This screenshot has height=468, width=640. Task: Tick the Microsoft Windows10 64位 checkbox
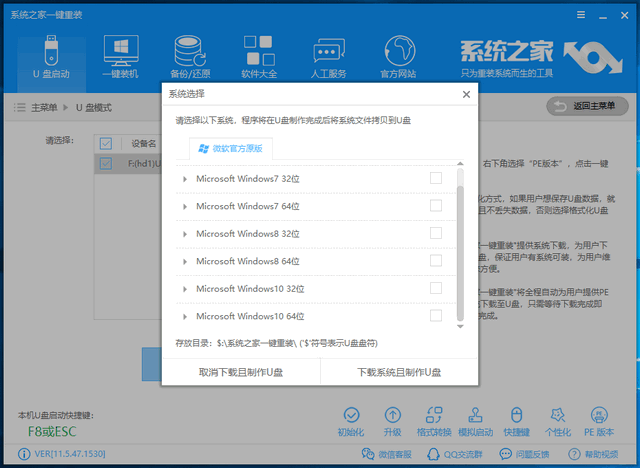pyautogui.click(x=435, y=316)
